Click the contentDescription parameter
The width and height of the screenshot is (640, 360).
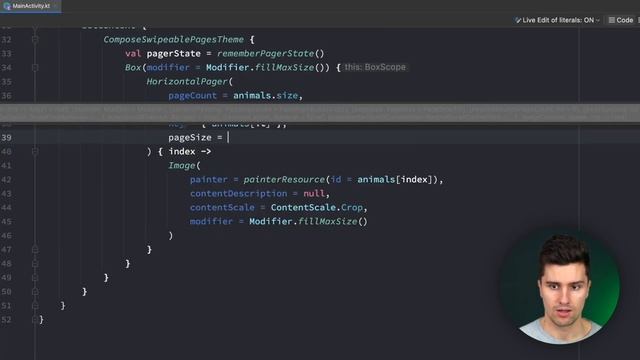pyautogui.click(x=238, y=193)
